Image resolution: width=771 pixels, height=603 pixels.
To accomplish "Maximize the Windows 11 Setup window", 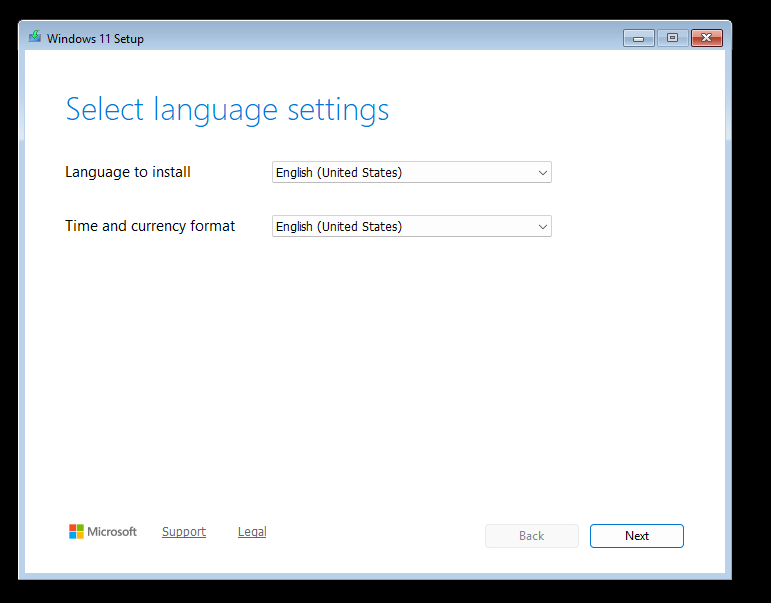I will 672,38.
